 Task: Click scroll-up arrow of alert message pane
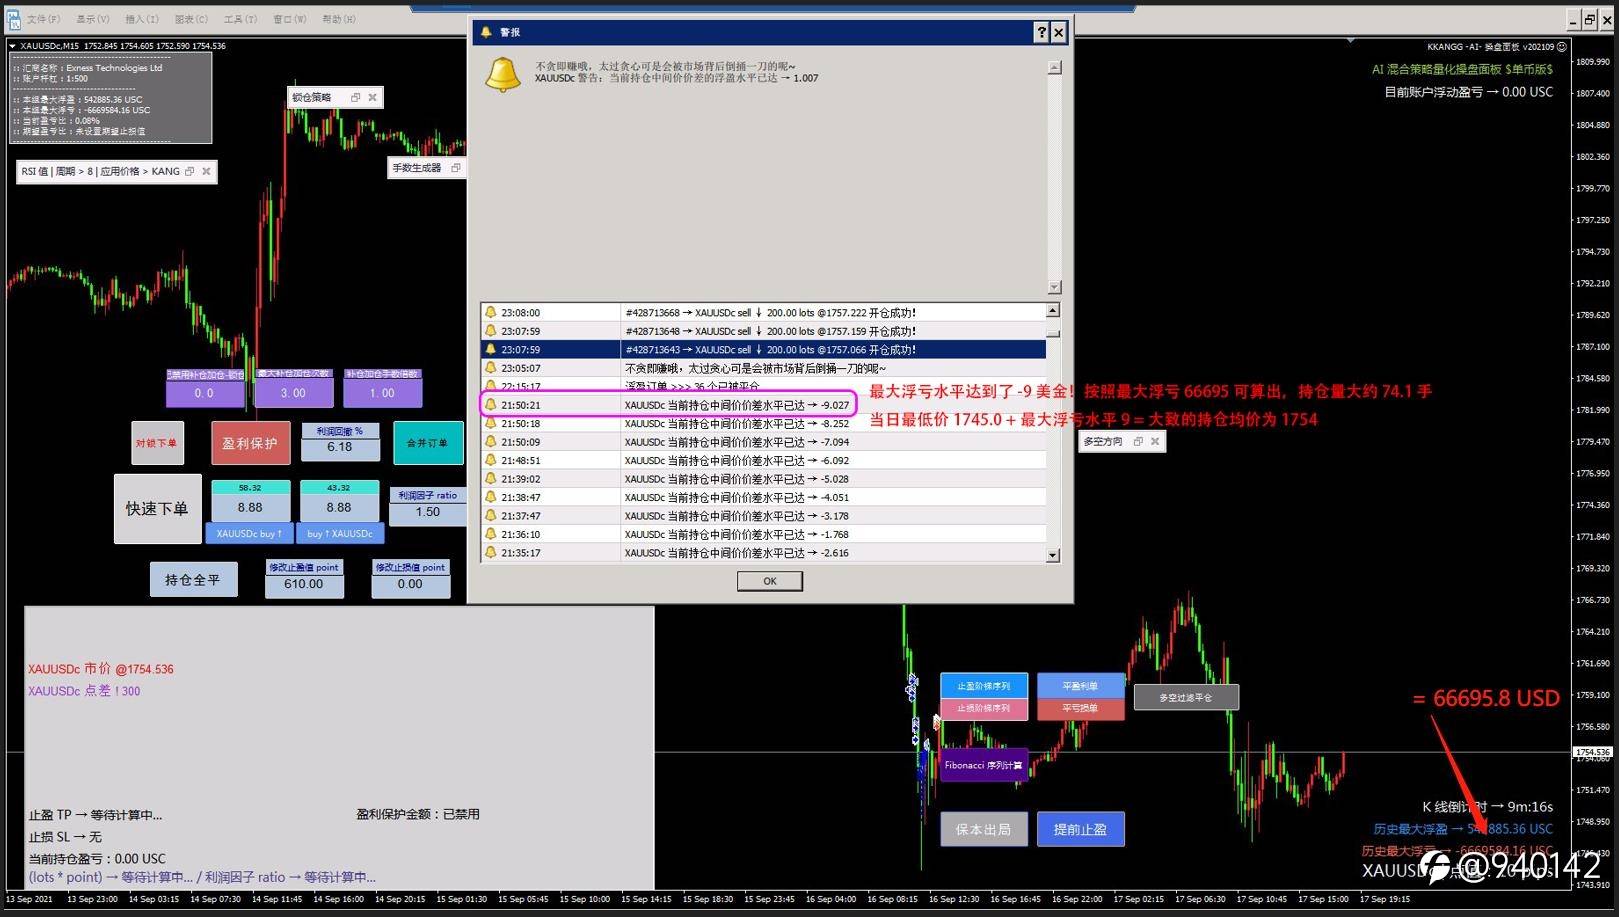(1054, 68)
